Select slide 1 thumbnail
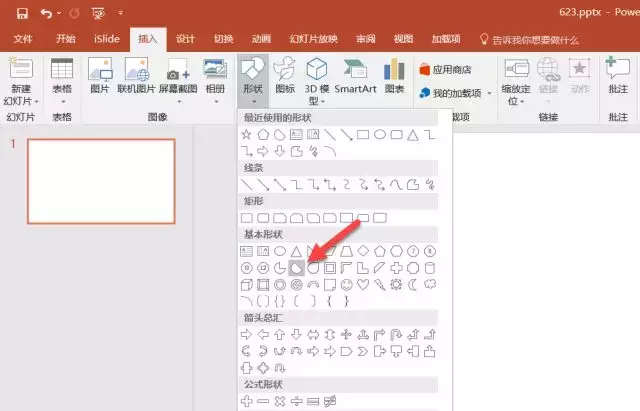The image size is (640, 411). point(101,181)
